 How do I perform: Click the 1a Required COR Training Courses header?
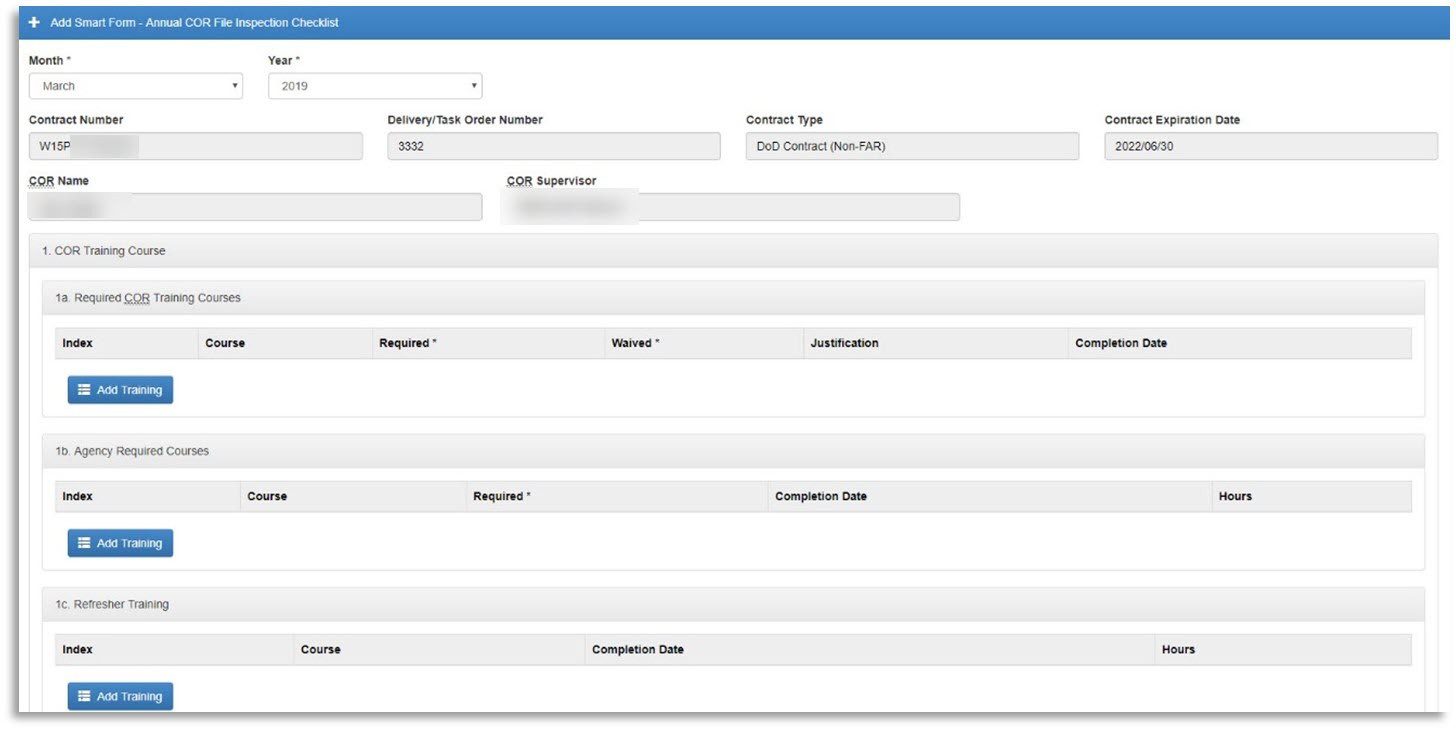[x=148, y=298]
